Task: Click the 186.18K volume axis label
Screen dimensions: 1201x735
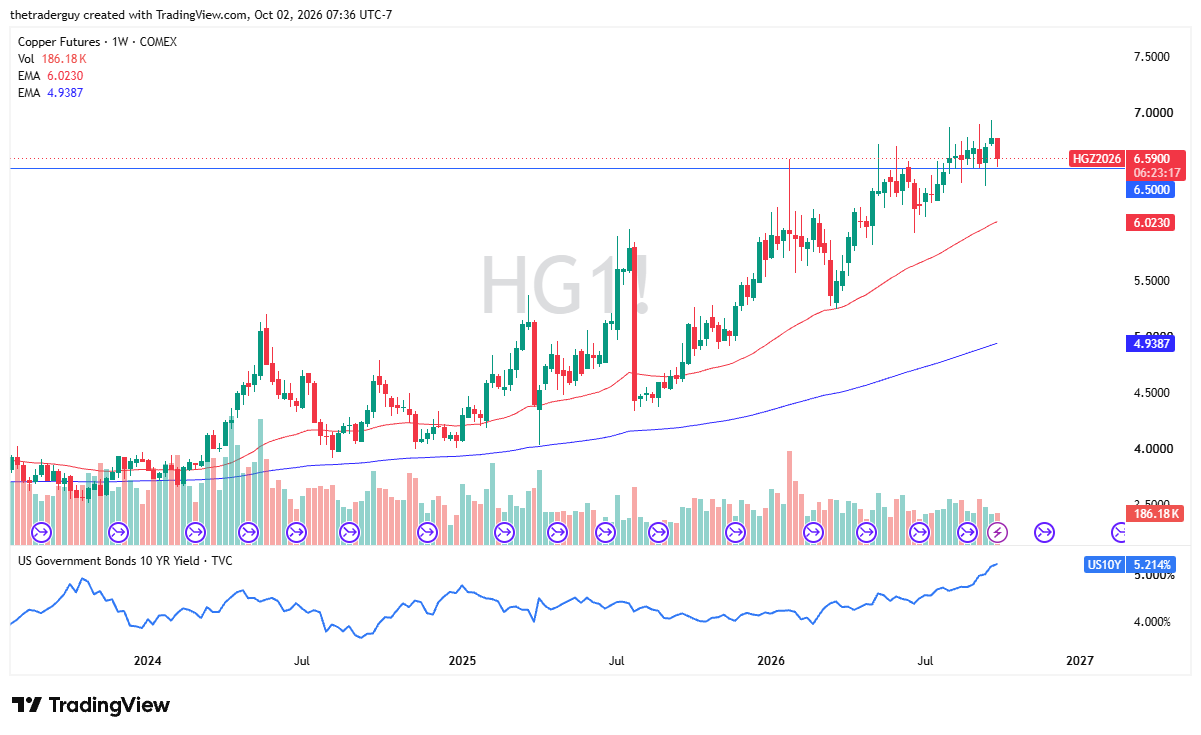Action: pyautogui.click(x=1156, y=514)
